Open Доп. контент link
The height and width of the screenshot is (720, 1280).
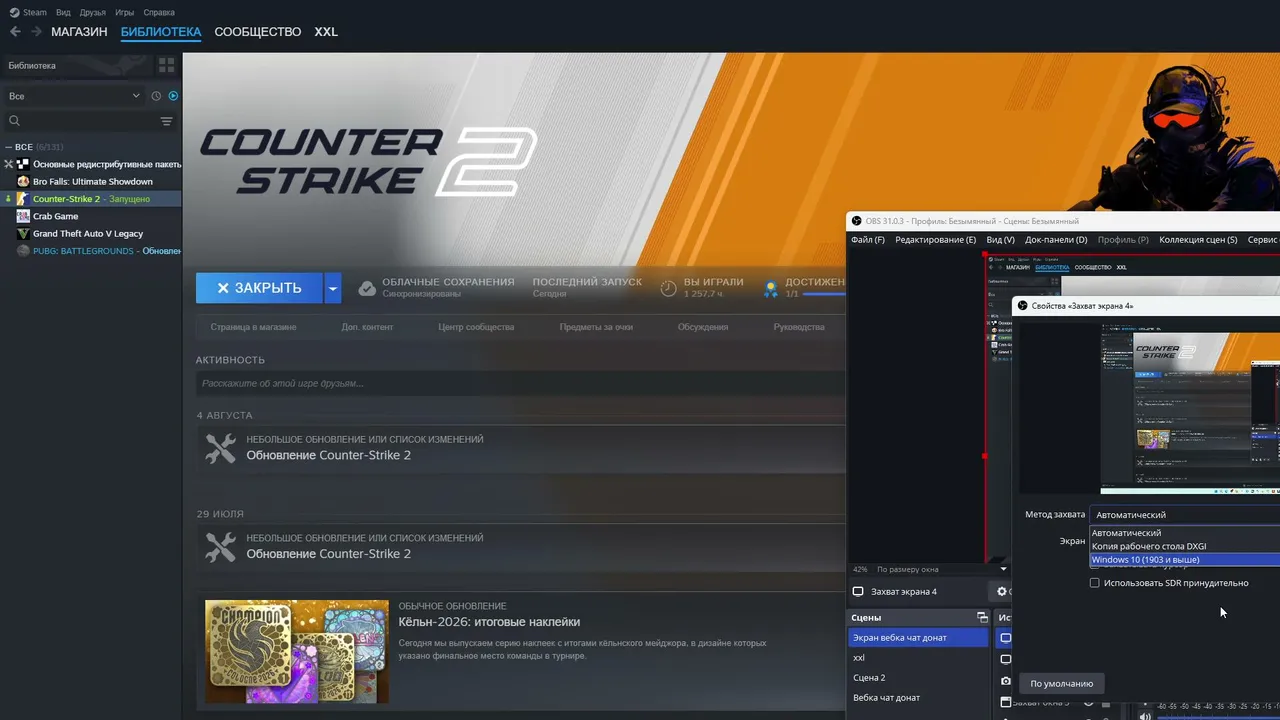(x=367, y=327)
